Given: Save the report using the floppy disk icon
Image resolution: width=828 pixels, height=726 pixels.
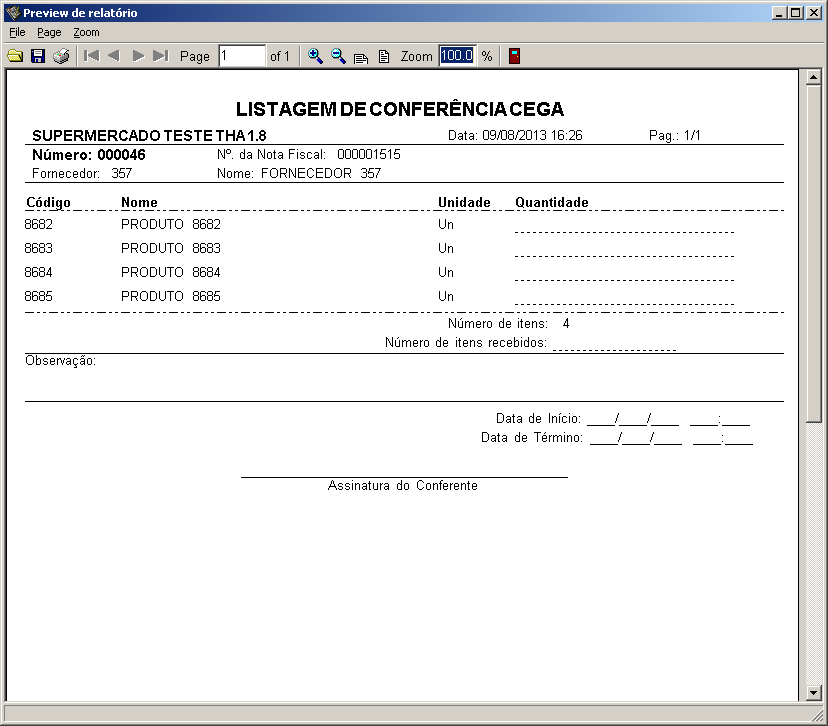Looking at the screenshot, I should pyautogui.click(x=38, y=56).
